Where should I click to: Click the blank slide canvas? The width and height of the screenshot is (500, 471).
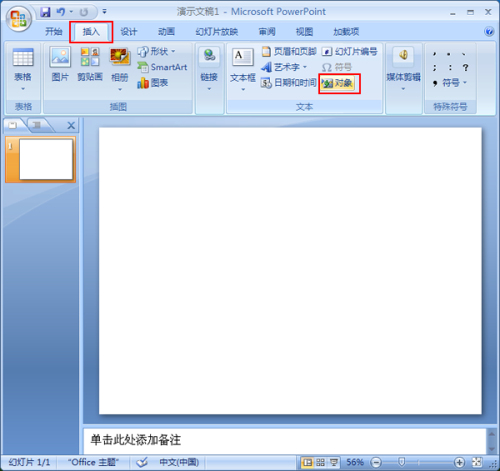tap(290, 271)
